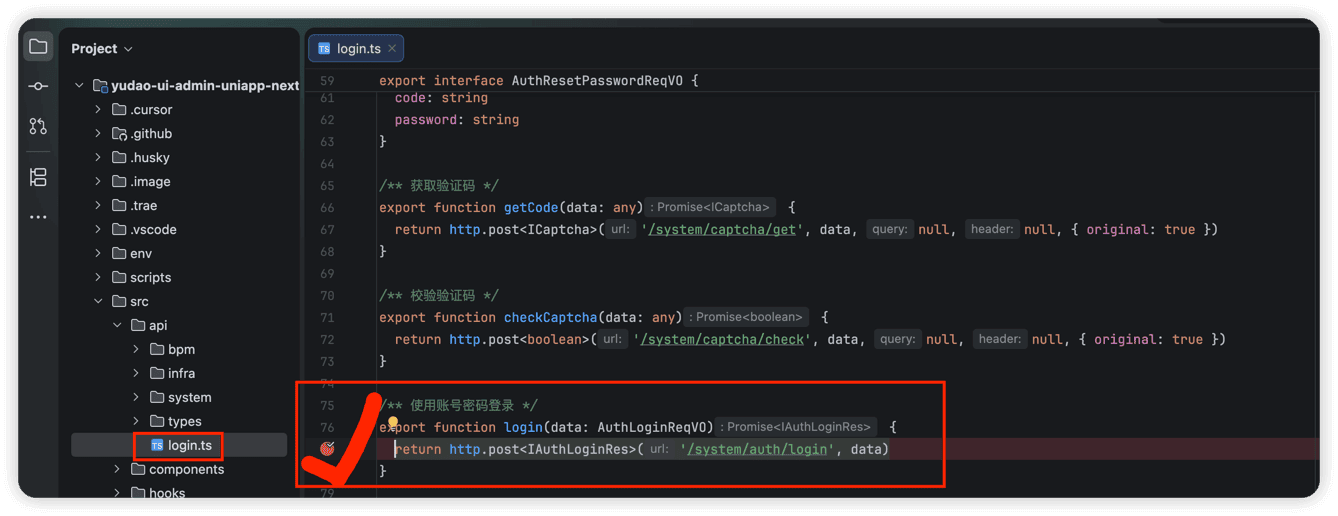
Task: Open the Commit tool window icon
Action: coord(38,86)
